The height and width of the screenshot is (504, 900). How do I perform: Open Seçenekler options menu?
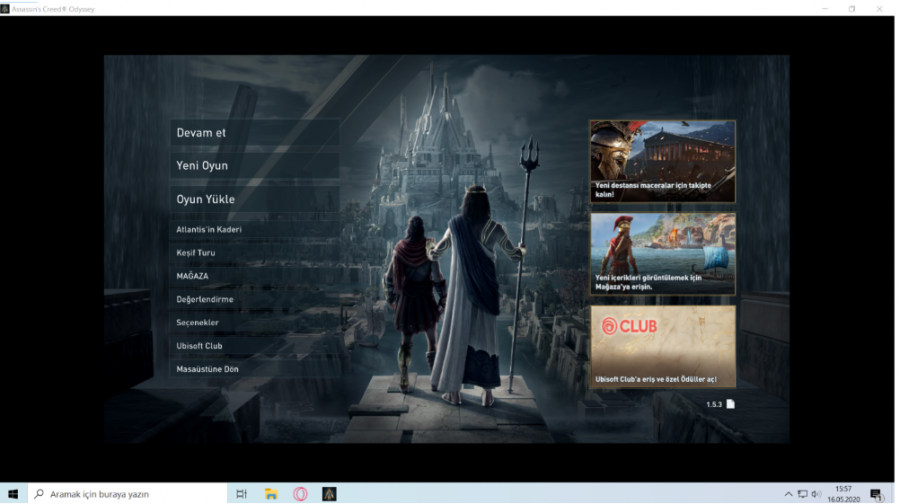pos(254,323)
